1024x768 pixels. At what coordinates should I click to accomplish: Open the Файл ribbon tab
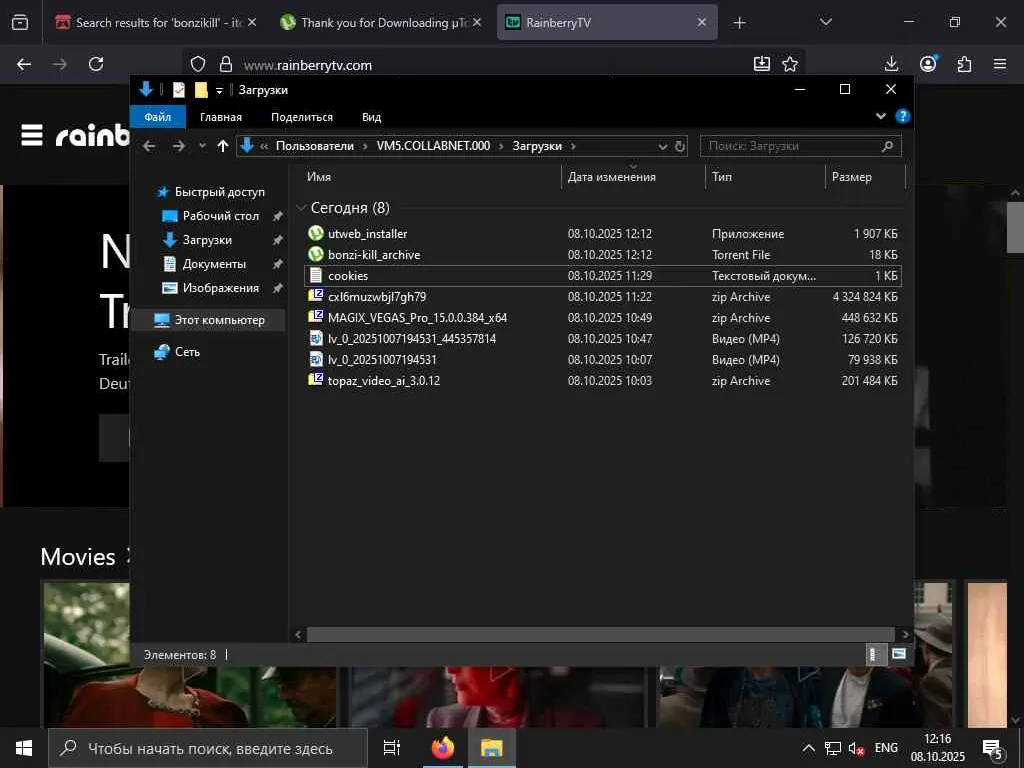[157, 117]
